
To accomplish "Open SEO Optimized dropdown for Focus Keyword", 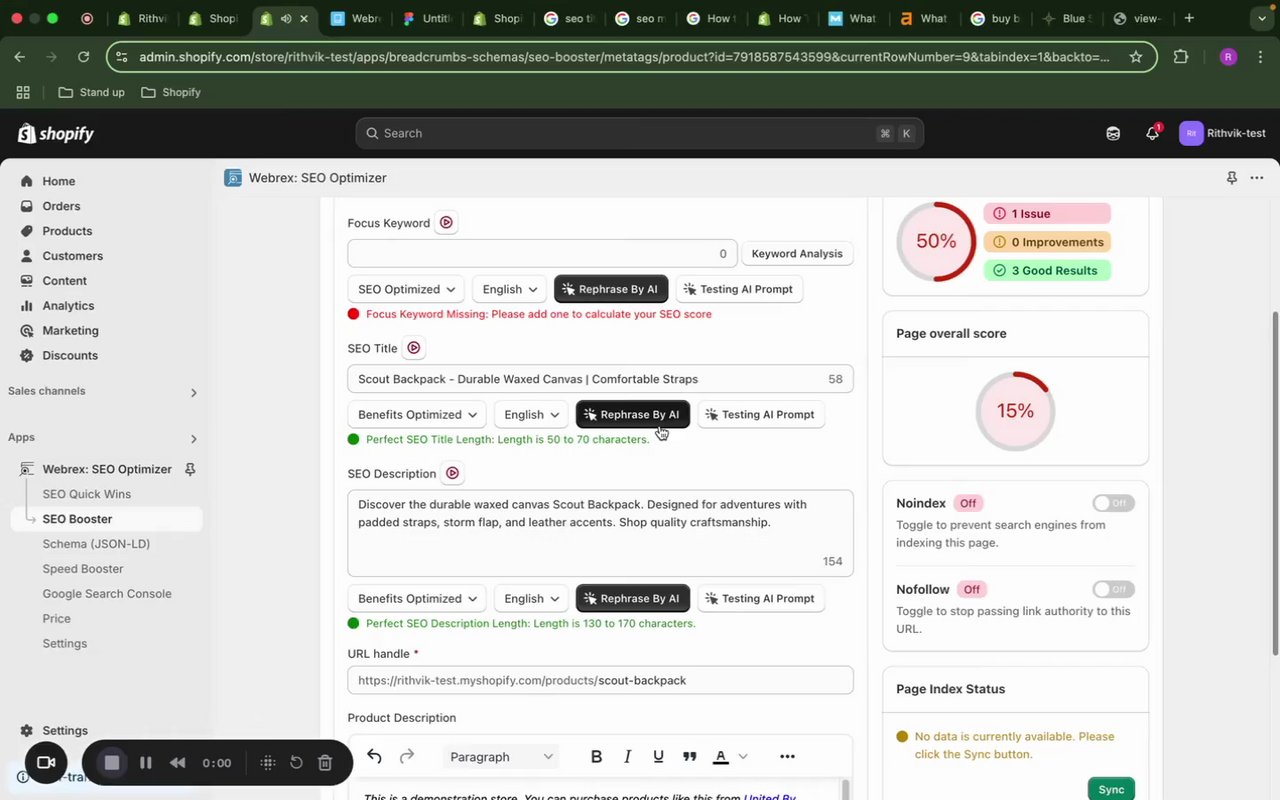I will click(x=406, y=289).
